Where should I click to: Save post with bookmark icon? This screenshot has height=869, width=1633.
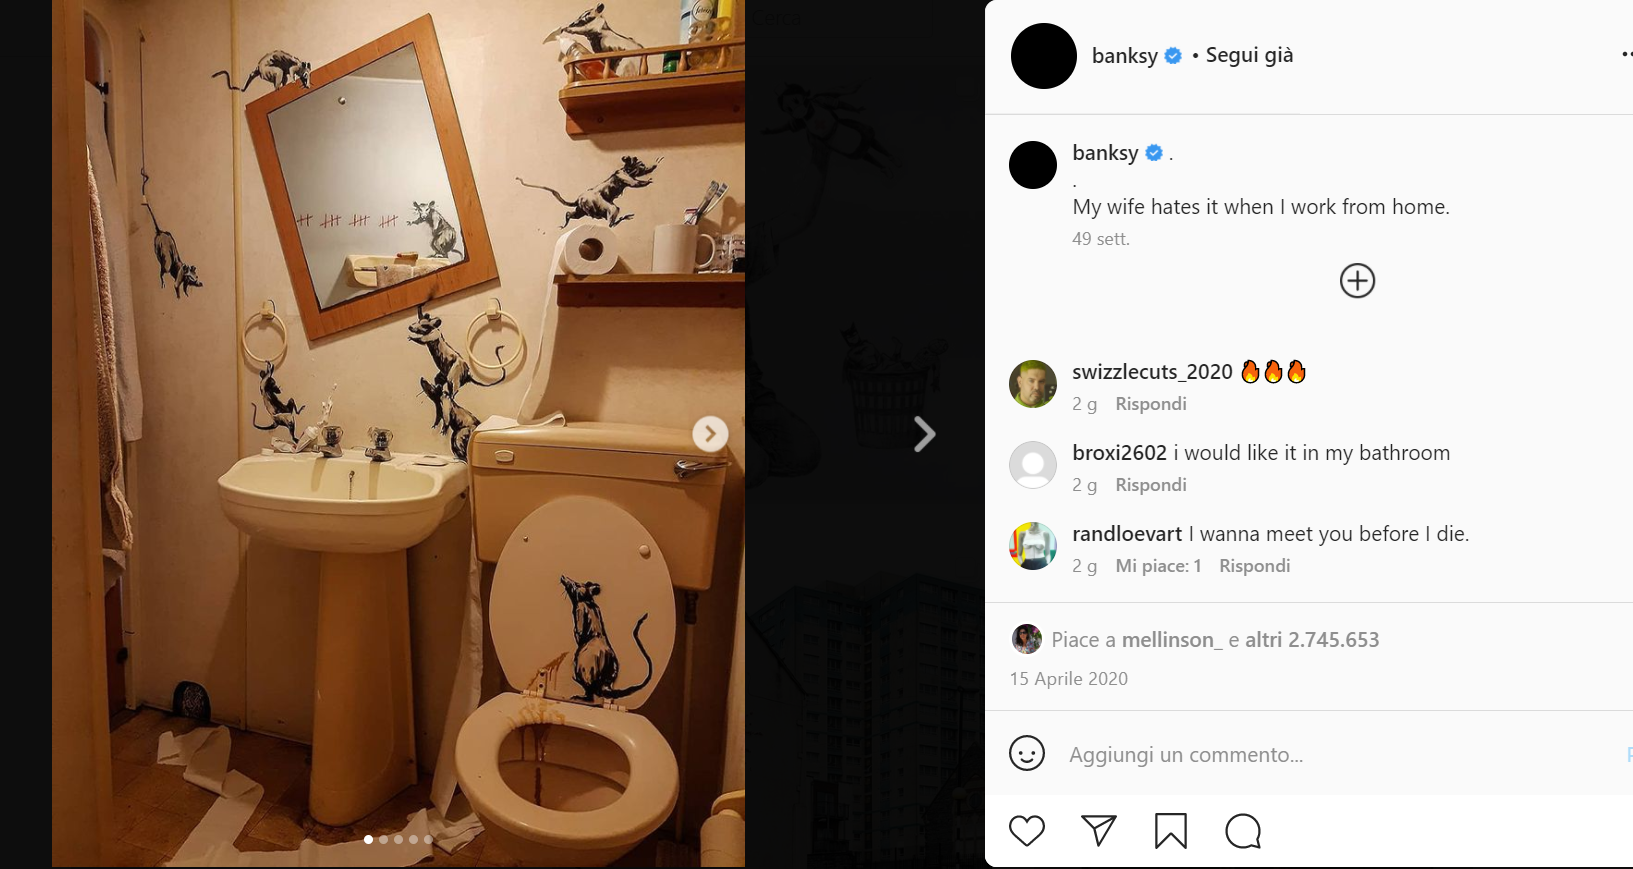[1170, 831]
